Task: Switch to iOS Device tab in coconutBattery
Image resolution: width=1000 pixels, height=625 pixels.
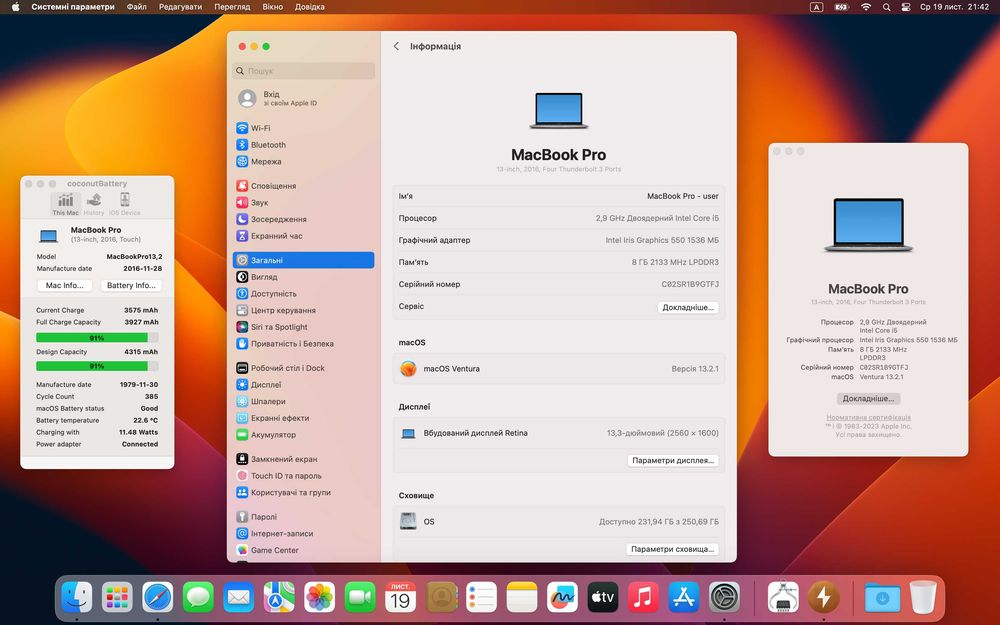Action: pyautogui.click(x=124, y=205)
